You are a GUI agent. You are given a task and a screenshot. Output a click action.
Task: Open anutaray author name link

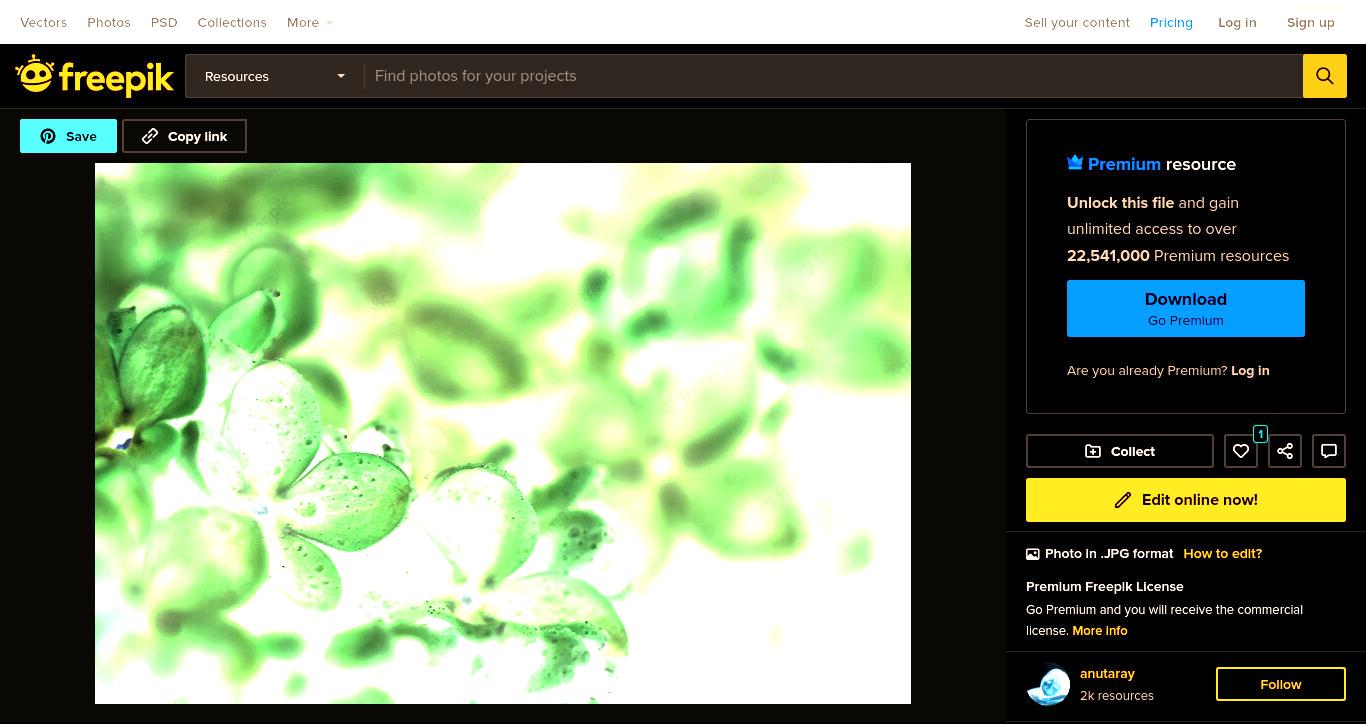tap(1107, 674)
